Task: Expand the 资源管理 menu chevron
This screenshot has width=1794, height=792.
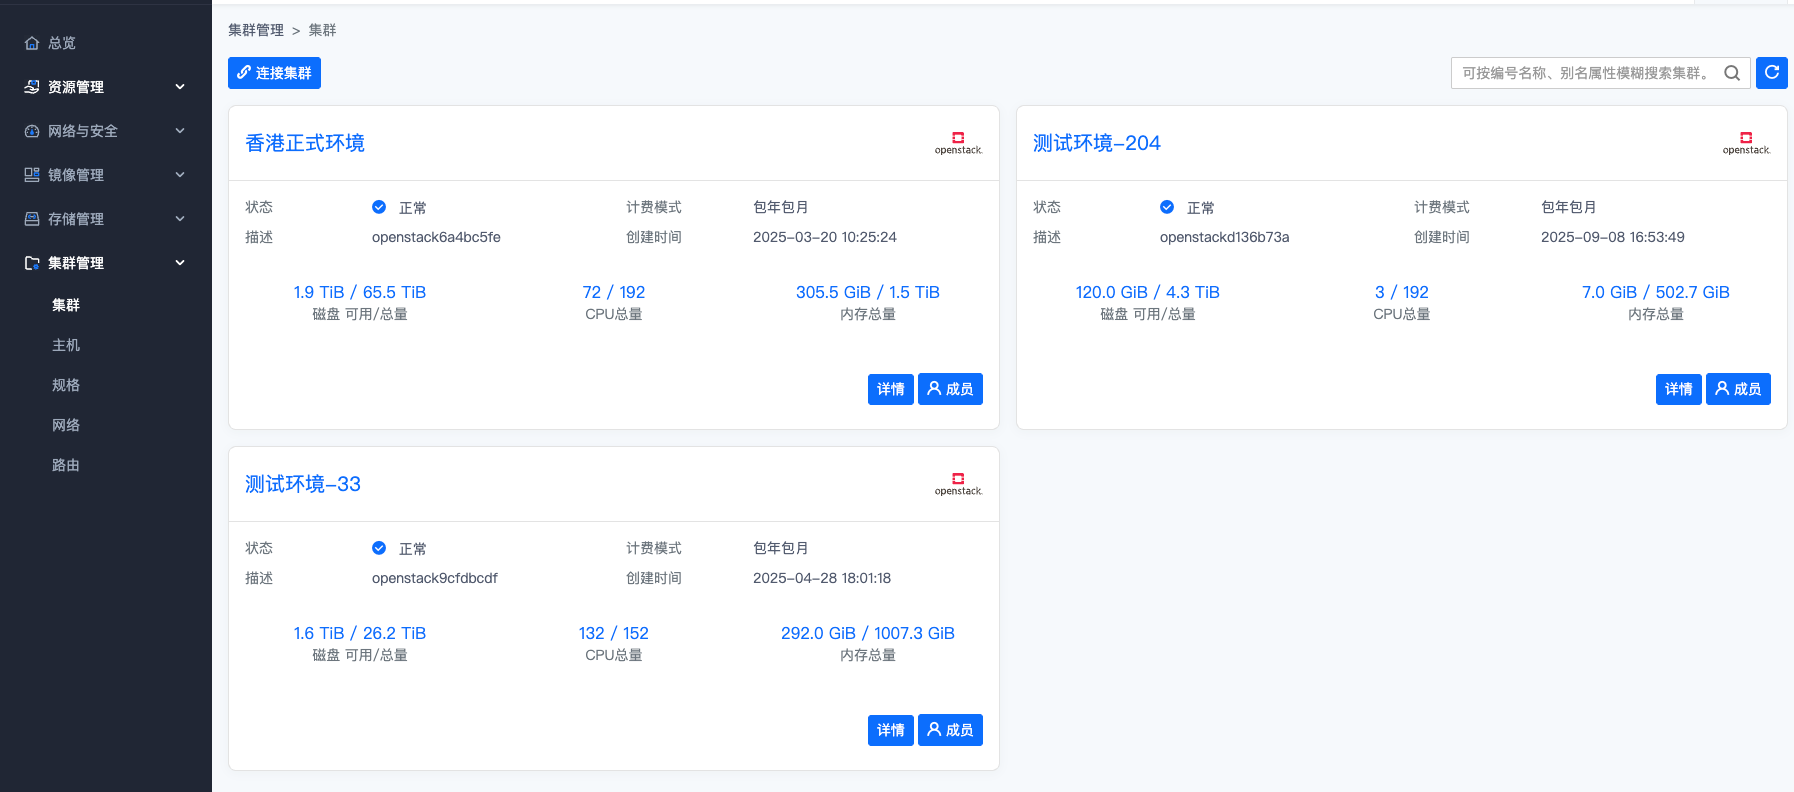Action: click(180, 87)
